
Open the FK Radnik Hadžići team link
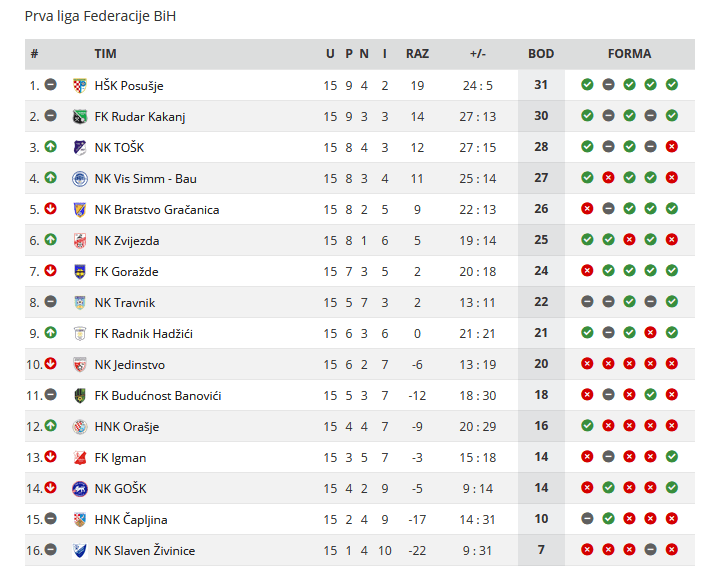[144, 334]
